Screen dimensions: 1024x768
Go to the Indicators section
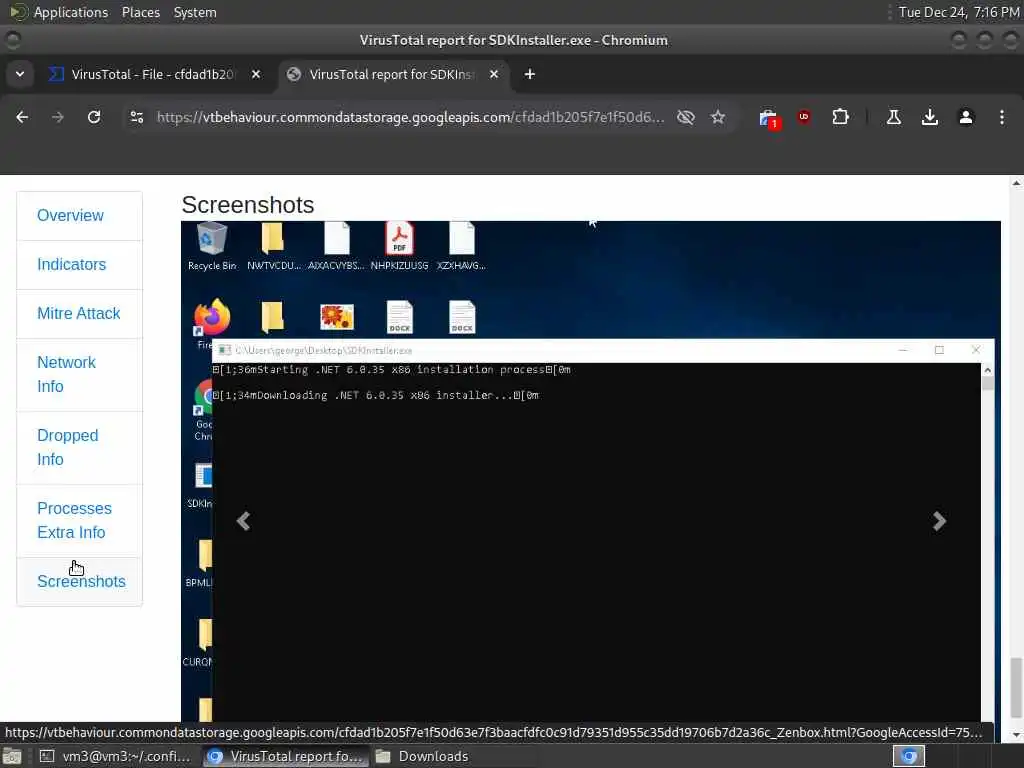(x=71, y=264)
